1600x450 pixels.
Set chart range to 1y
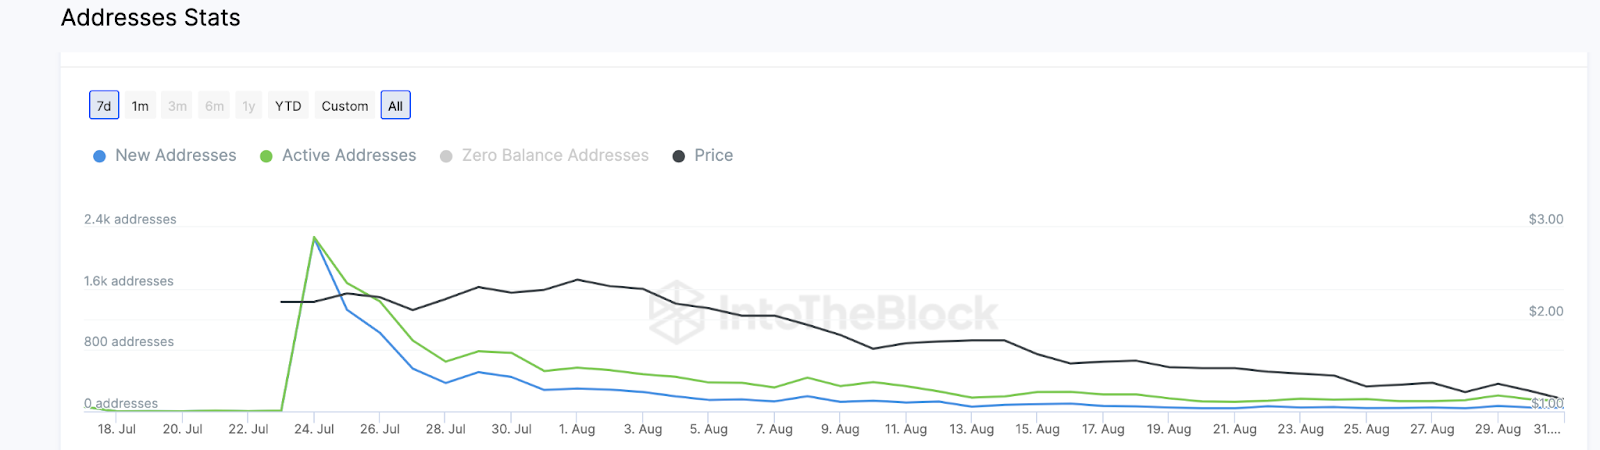(x=249, y=106)
